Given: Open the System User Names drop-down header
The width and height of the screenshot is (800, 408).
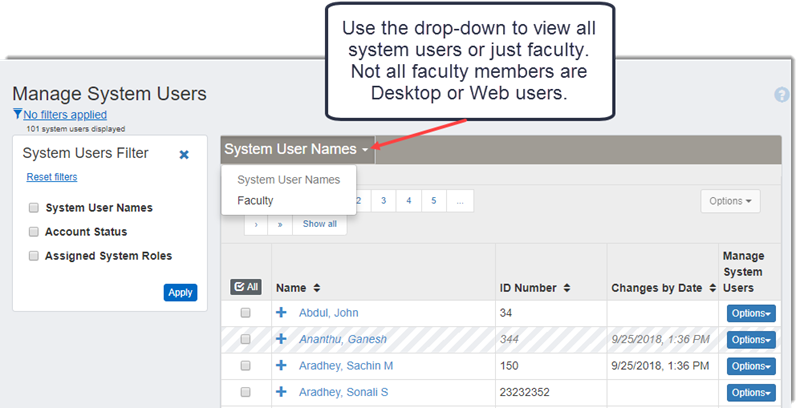Looking at the screenshot, I should [296, 149].
